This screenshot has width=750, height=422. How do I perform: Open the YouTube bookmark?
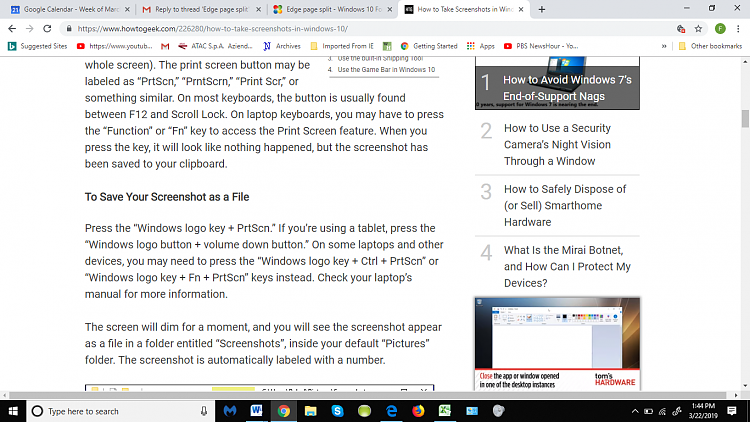pos(115,46)
